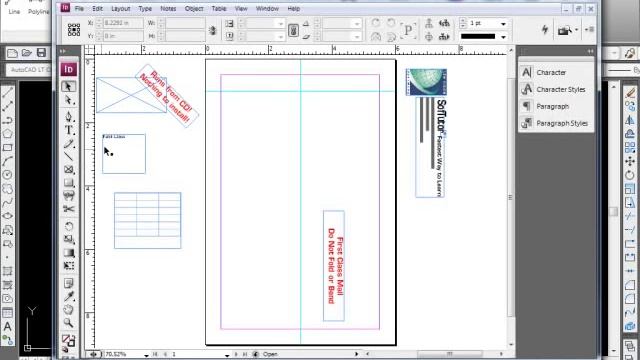The image size is (640, 360).
Task: Expand the toolbox double-arrow toggle
Action: pos(63,51)
